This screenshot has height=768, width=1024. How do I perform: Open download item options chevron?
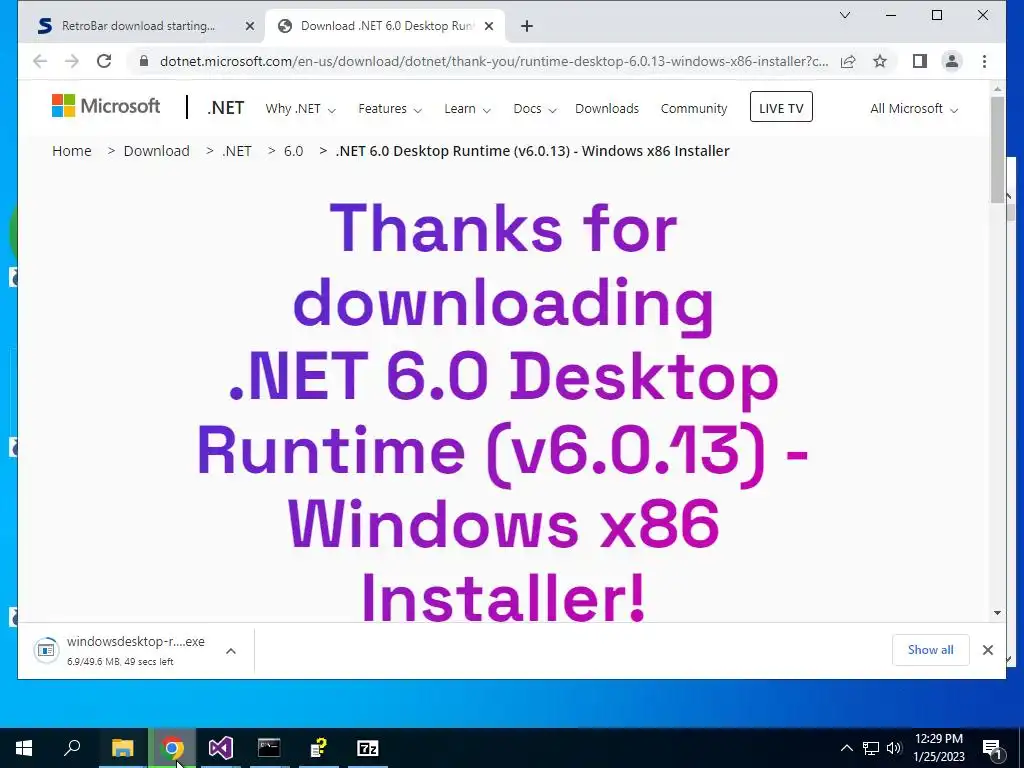[x=231, y=651]
